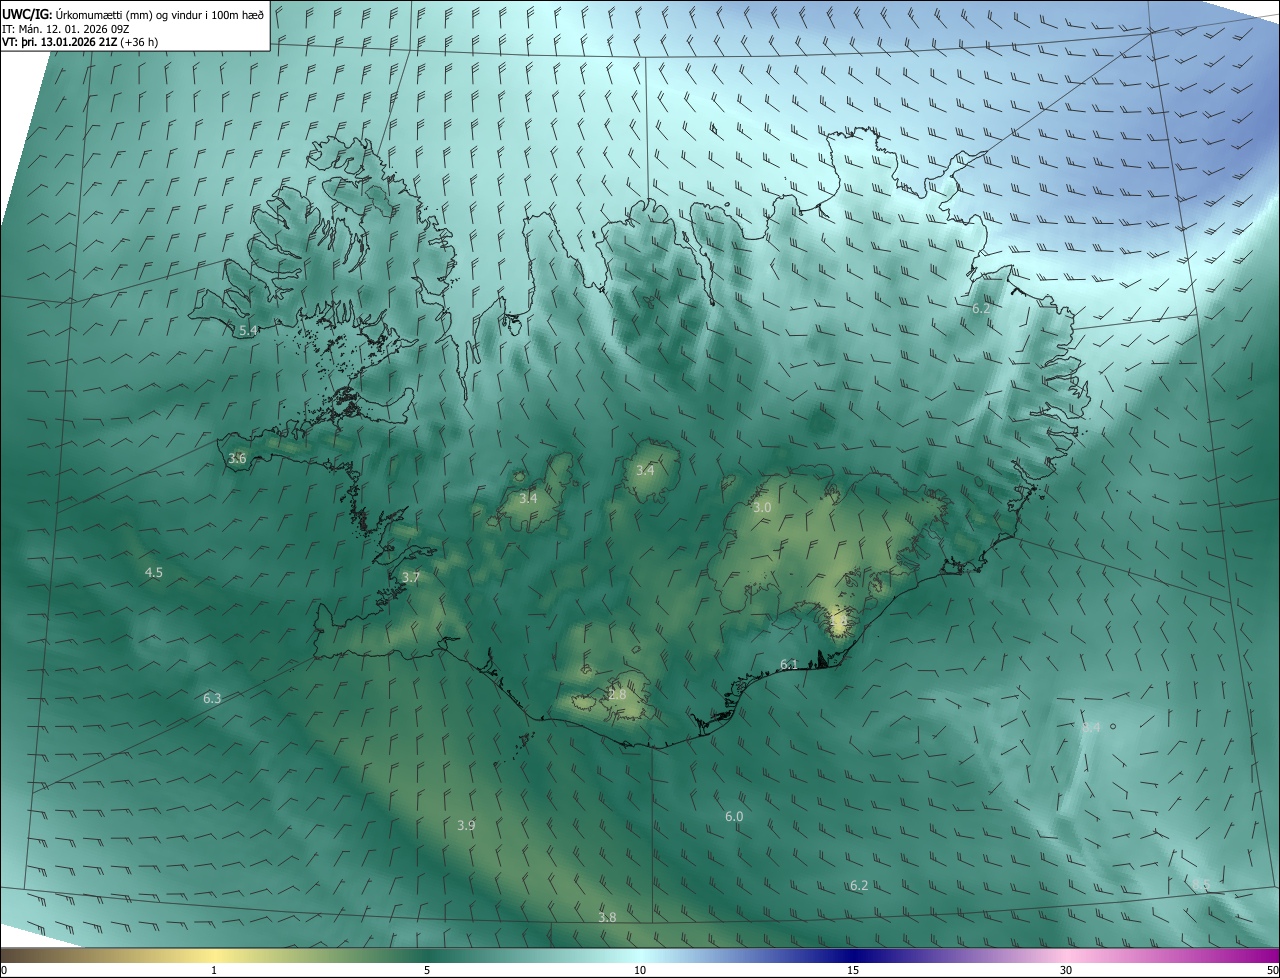This screenshot has height=978, width=1280.
Task: Click the colorbar tick label 15
Action: [853, 970]
